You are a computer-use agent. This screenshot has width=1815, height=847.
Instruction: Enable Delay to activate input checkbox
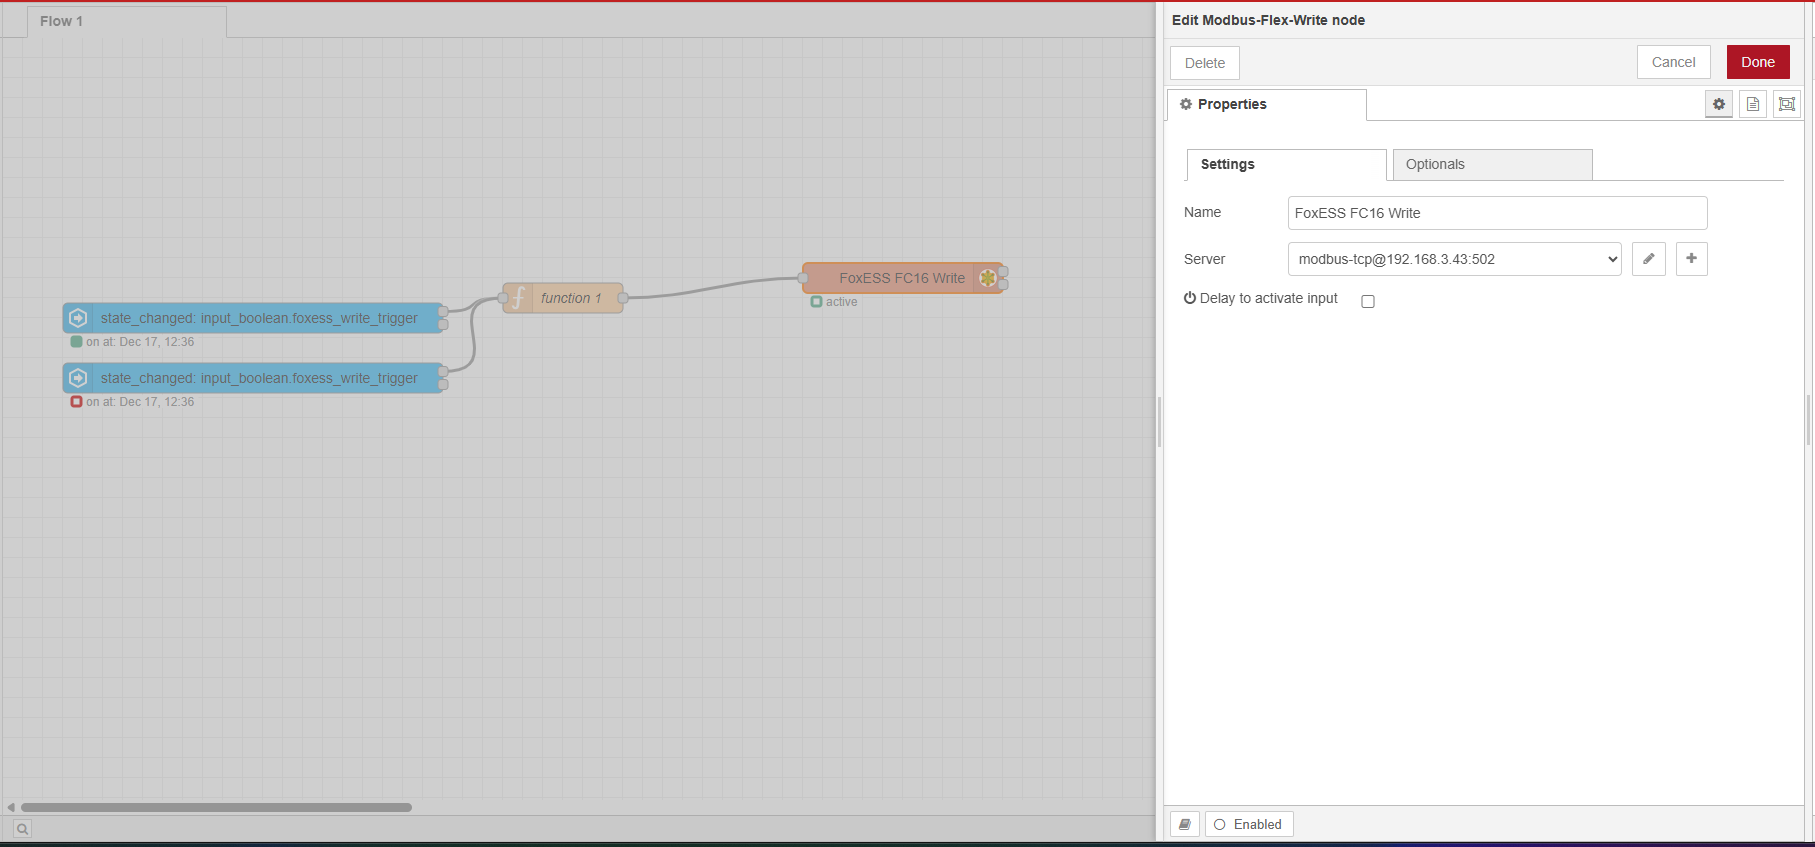1367,301
